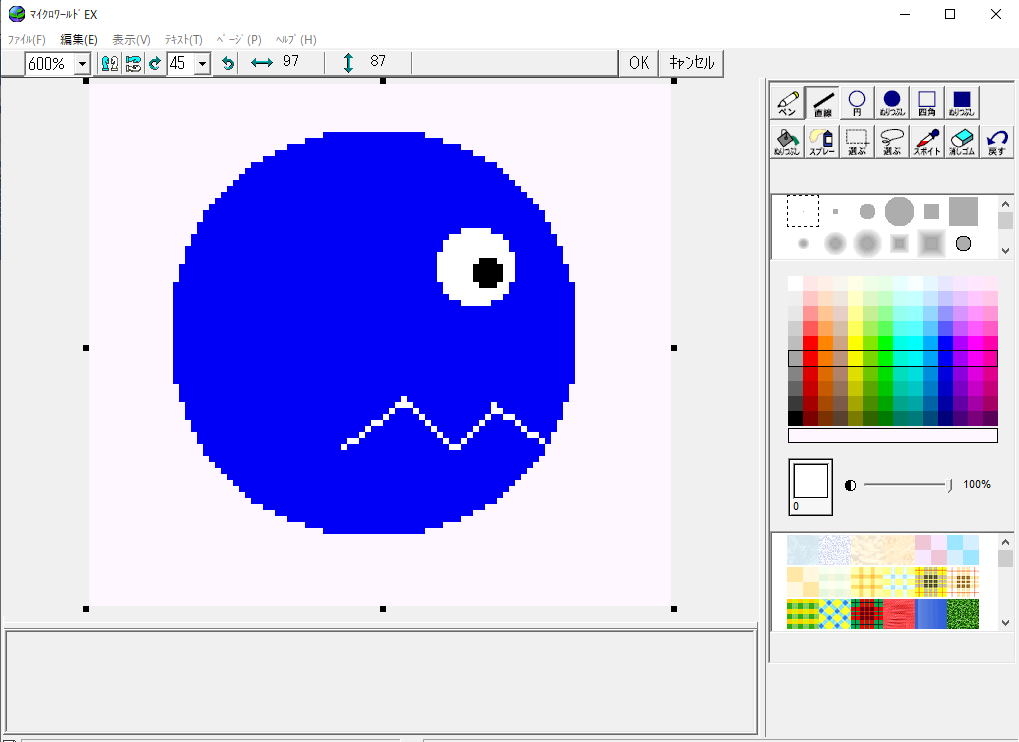Click the 戻す (undo) tool button

click(x=997, y=142)
